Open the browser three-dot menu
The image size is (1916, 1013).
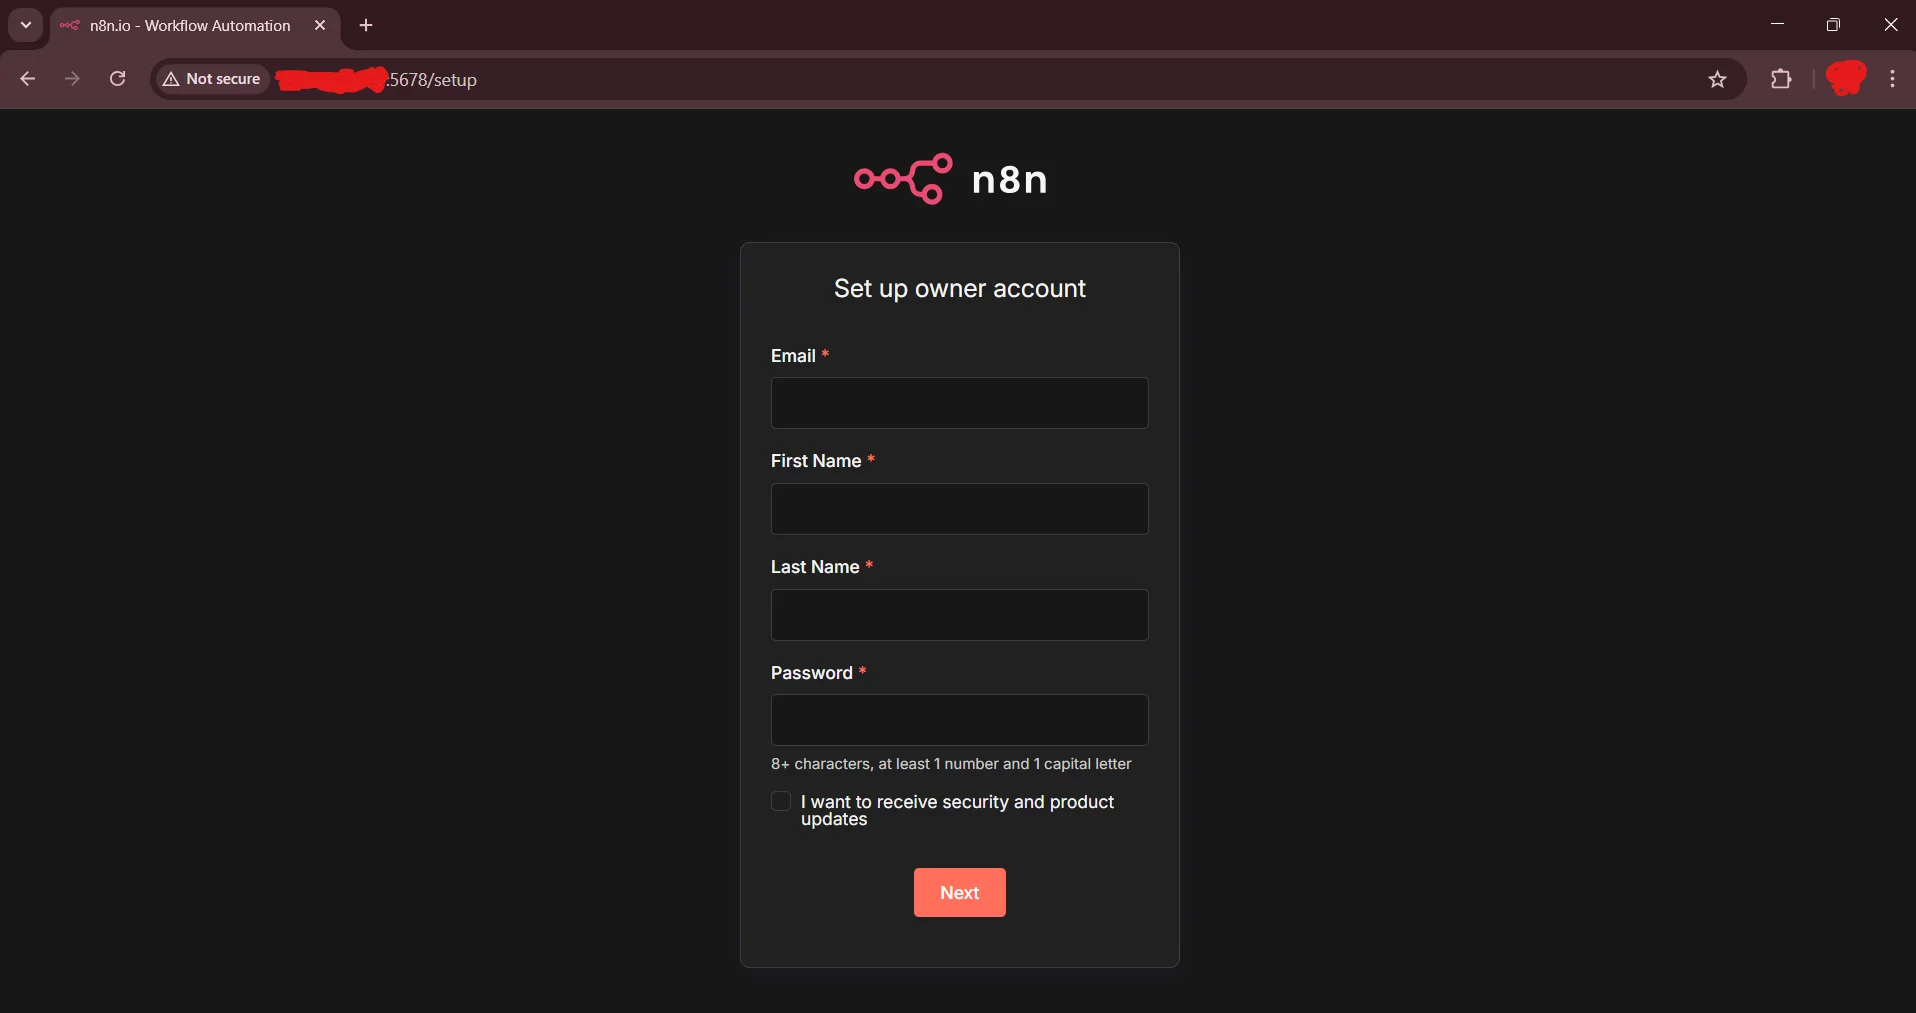1892,79
